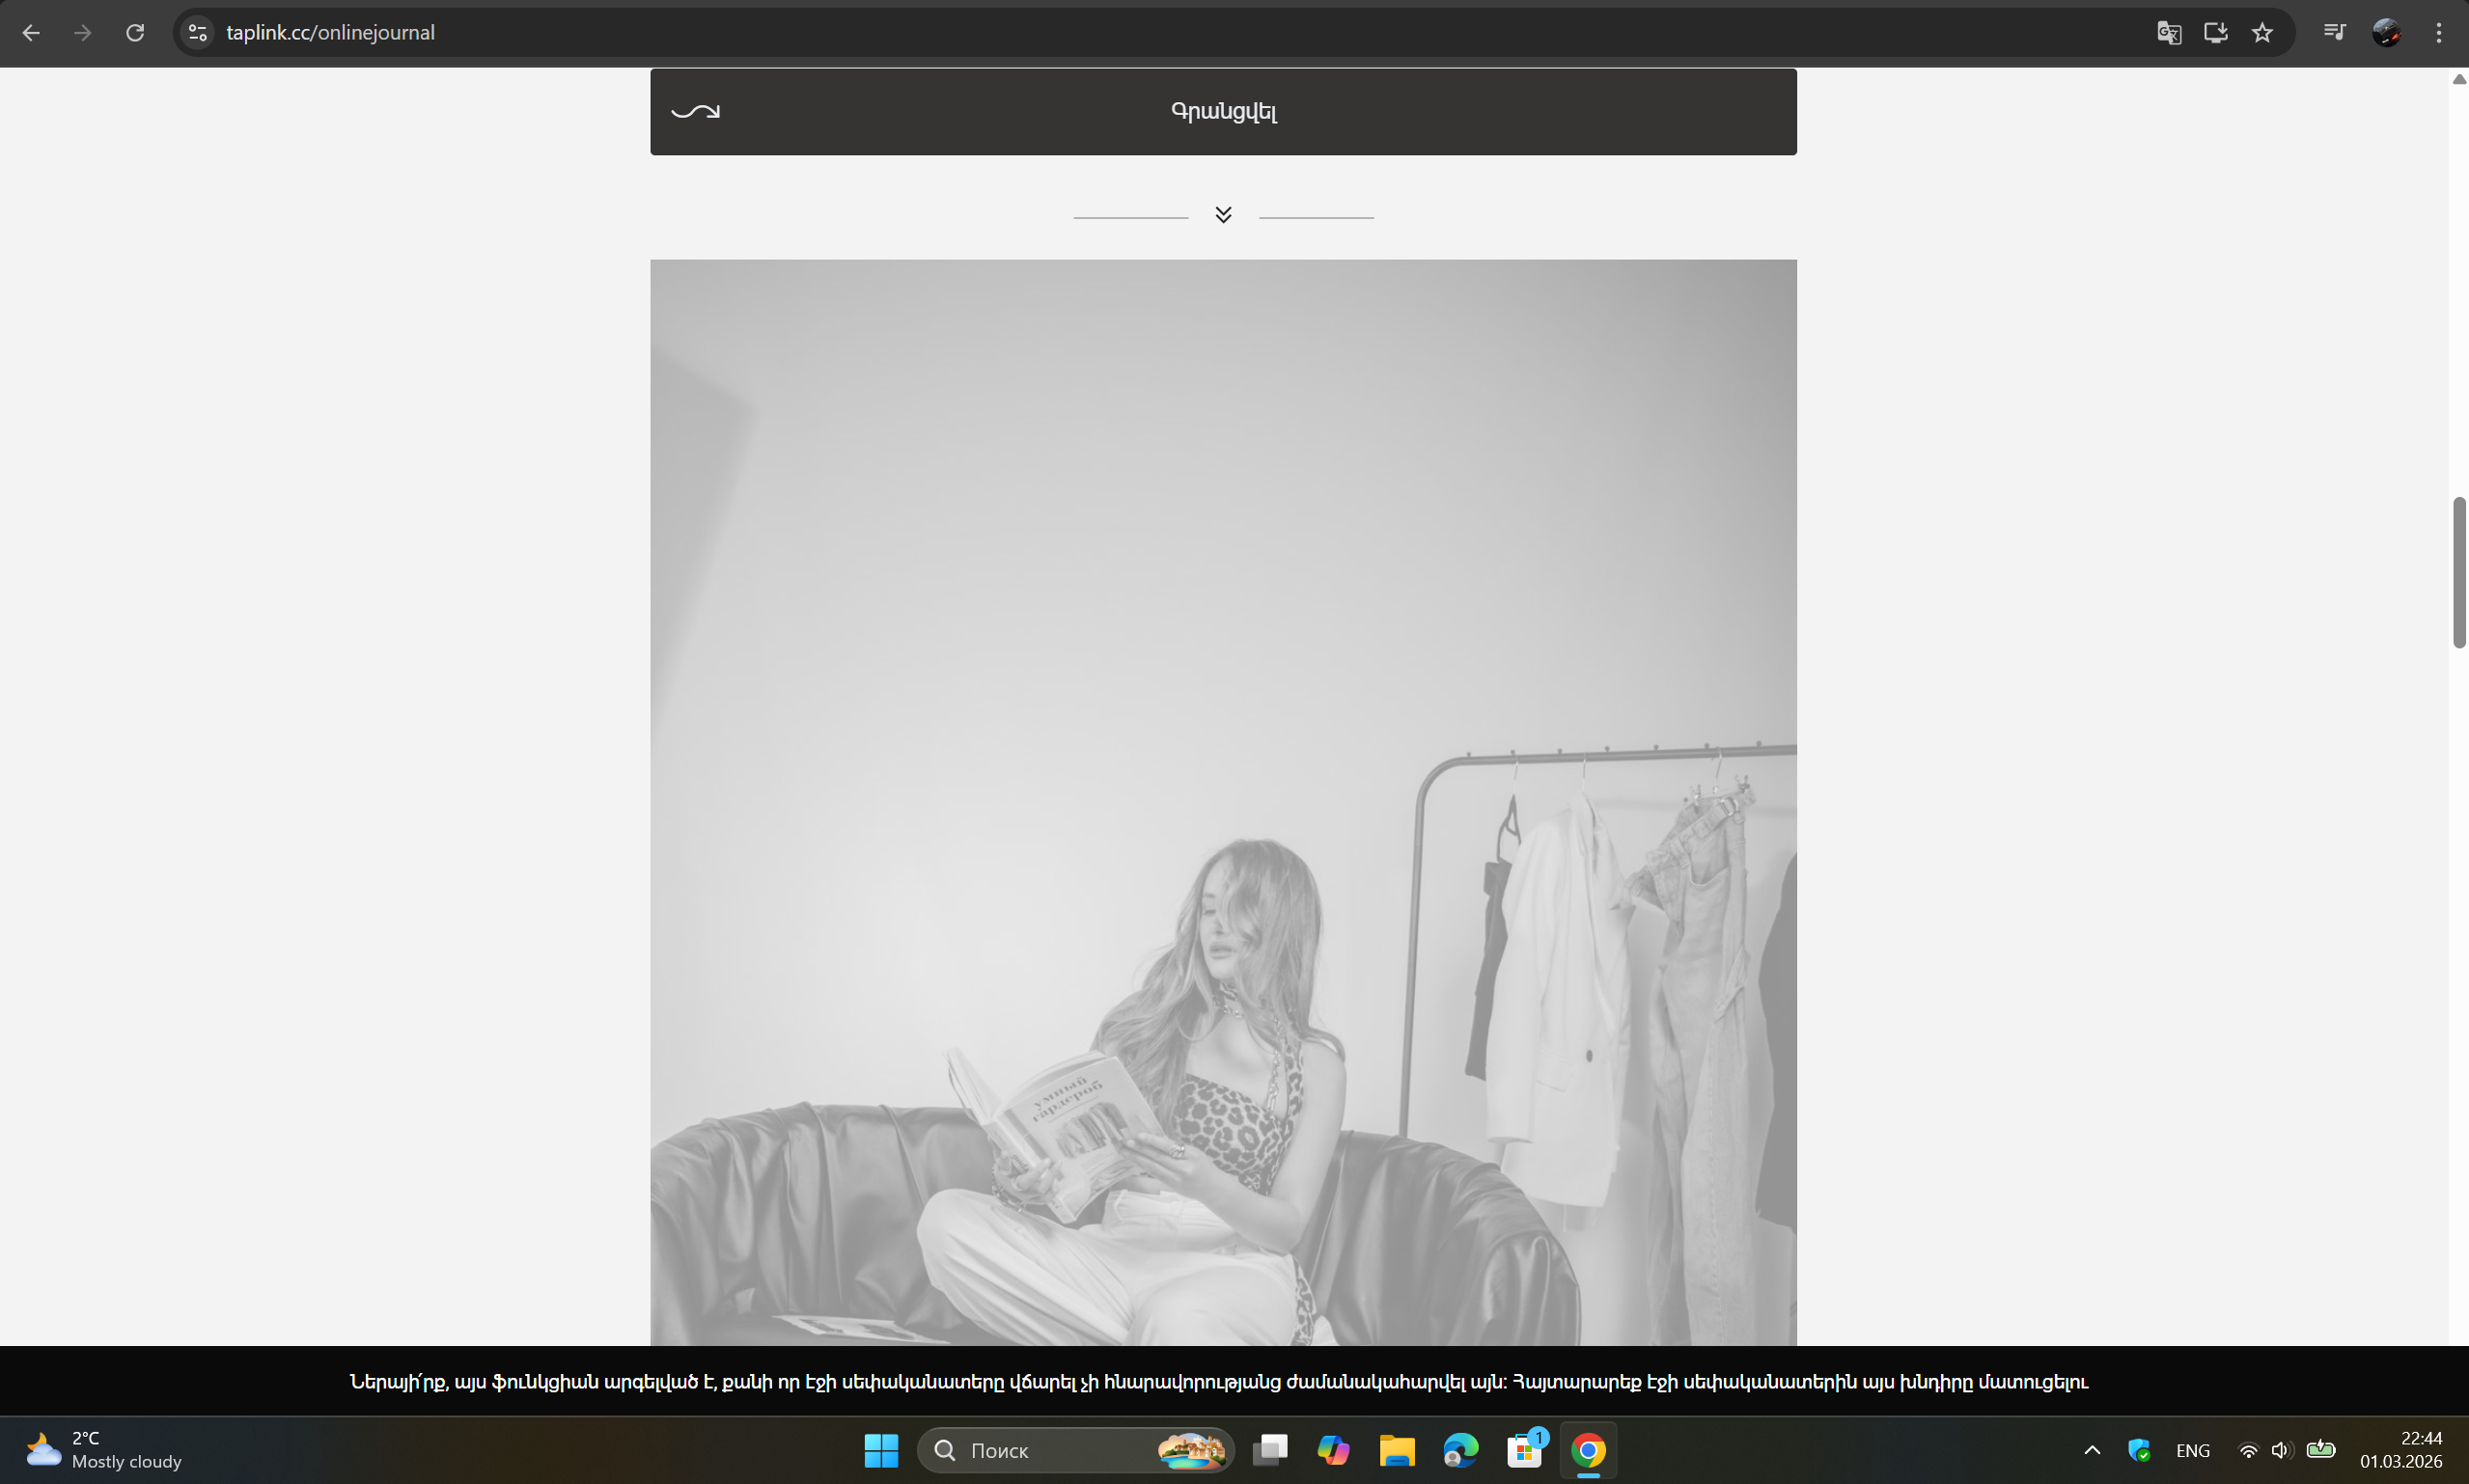Click the Գրանցվել registration button
Viewport: 2469px width, 1484px height.
click(x=1222, y=111)
